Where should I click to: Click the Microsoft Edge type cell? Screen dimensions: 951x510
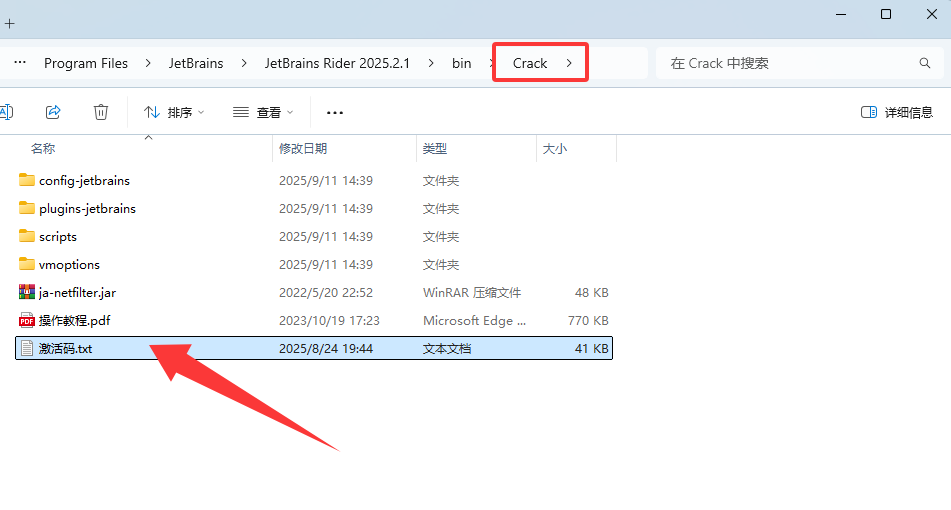point(474,320)
